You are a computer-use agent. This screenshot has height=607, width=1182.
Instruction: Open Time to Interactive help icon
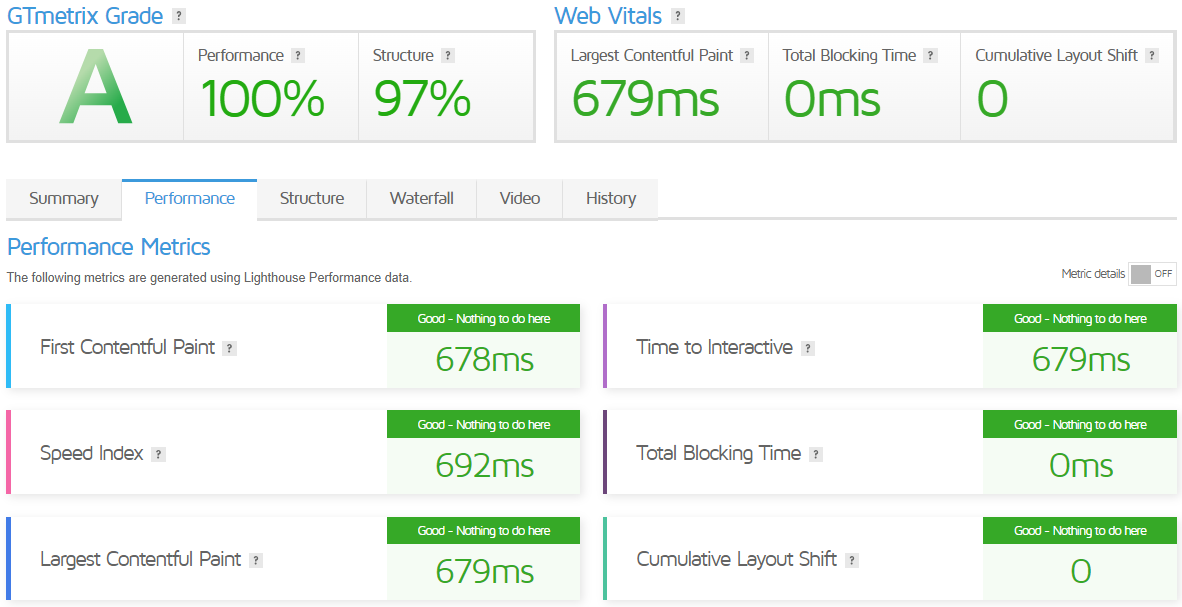(807, 348)
